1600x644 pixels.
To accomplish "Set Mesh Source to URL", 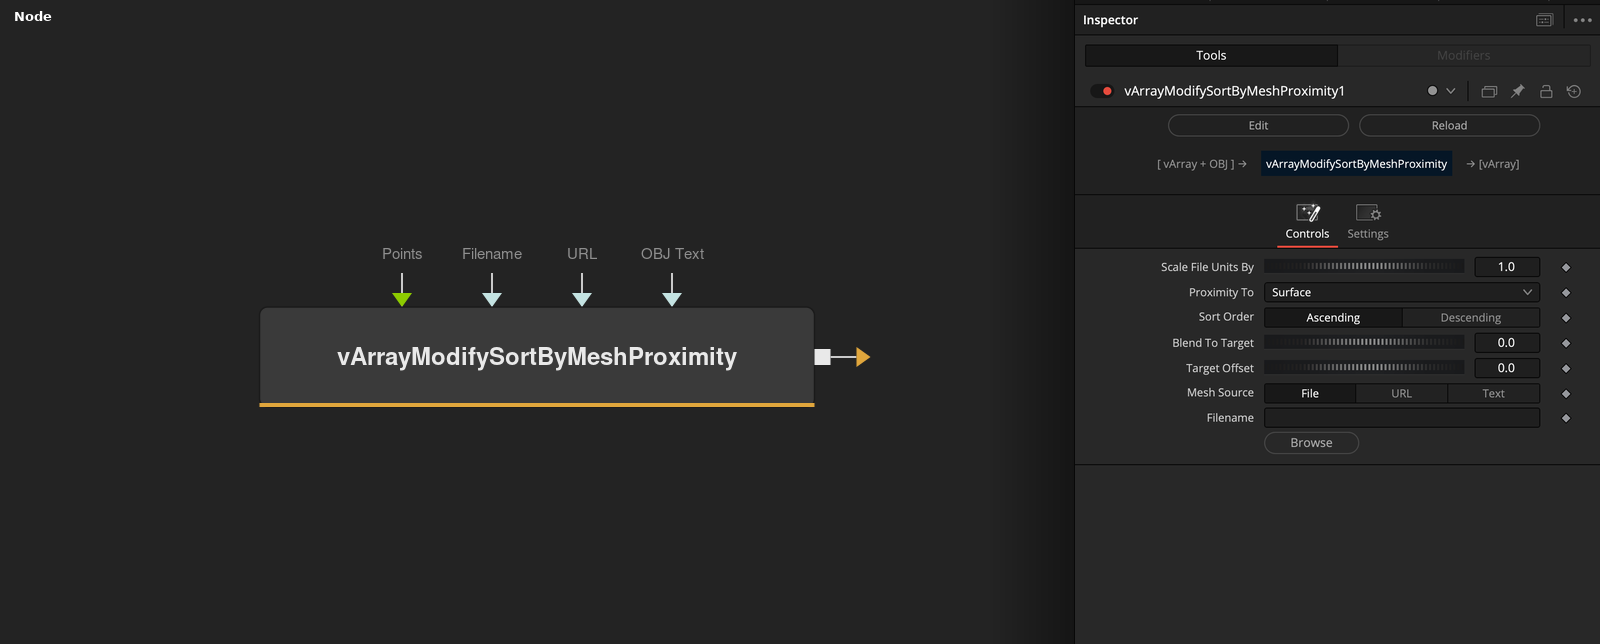I will tap(1401, 393).
